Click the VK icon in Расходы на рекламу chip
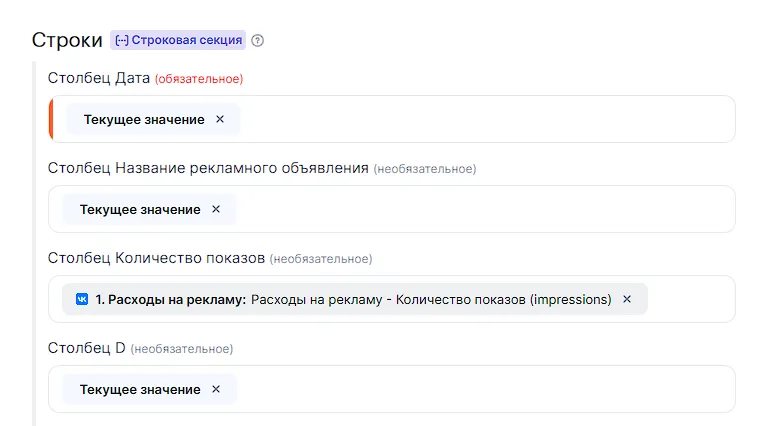 coord(82,299)
